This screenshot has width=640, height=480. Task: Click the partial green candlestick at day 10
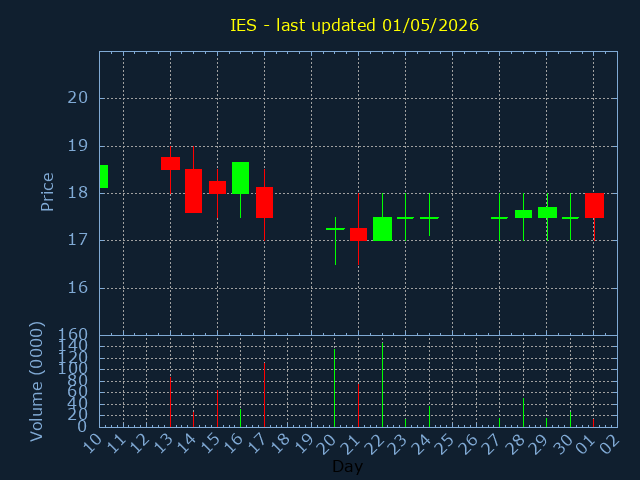click(x=104, y=176)
